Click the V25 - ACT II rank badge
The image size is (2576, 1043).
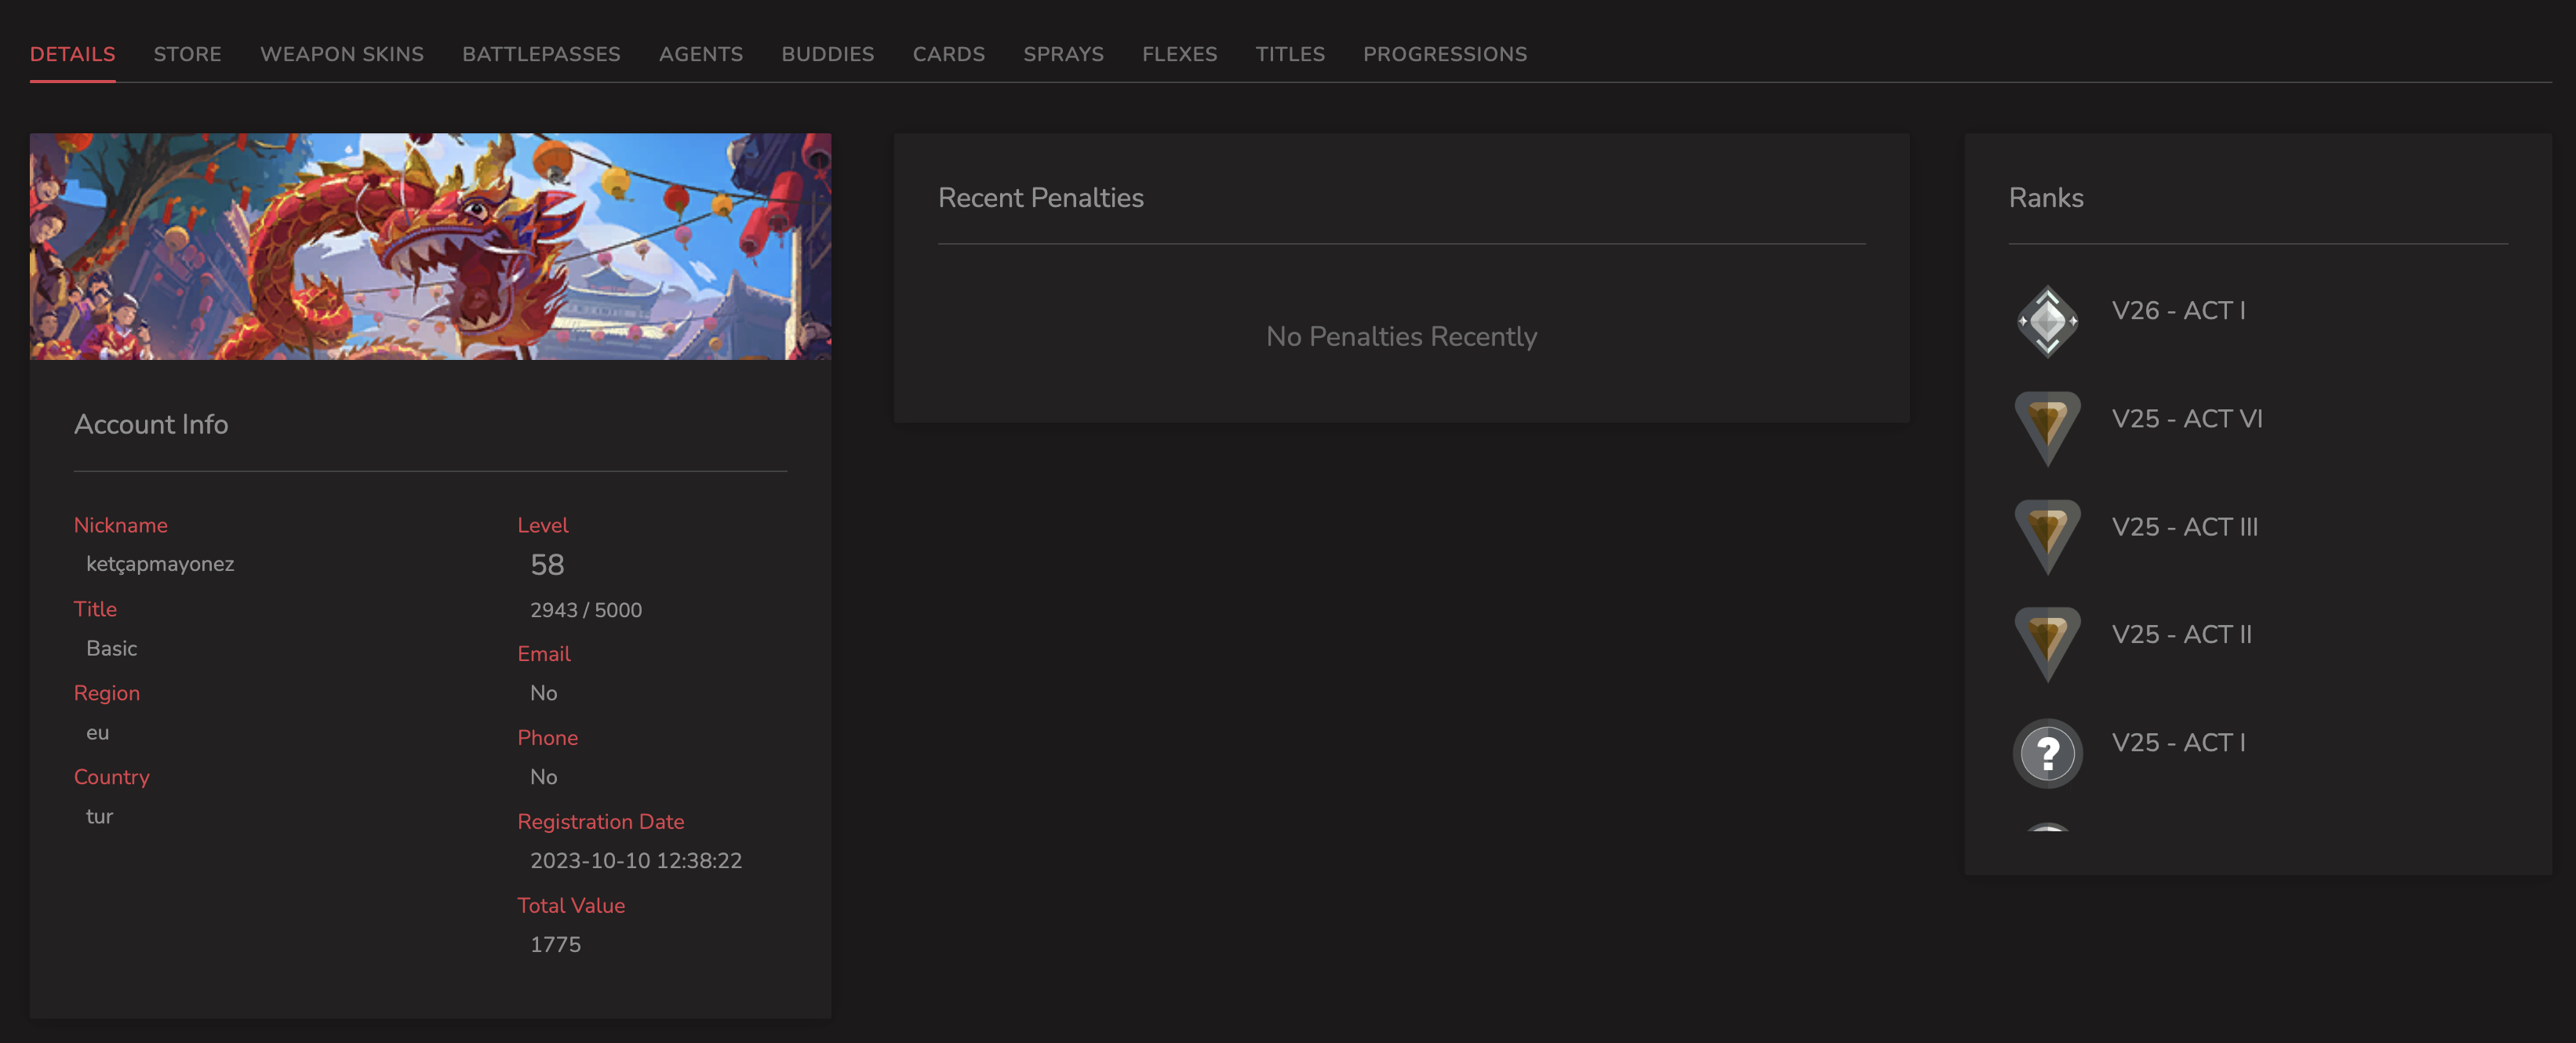click(x=2047, y=645)
